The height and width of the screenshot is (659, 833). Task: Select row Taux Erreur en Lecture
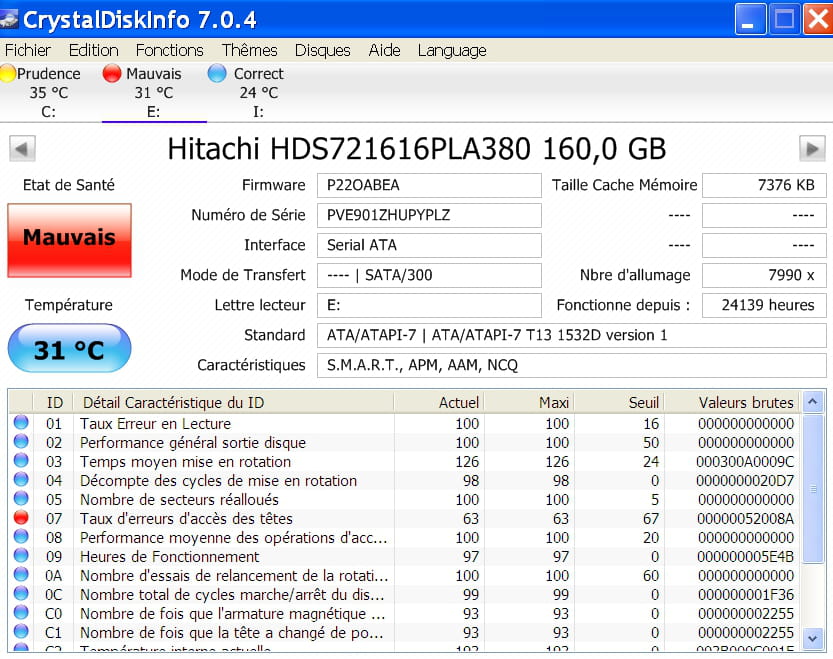coord(405,424)
